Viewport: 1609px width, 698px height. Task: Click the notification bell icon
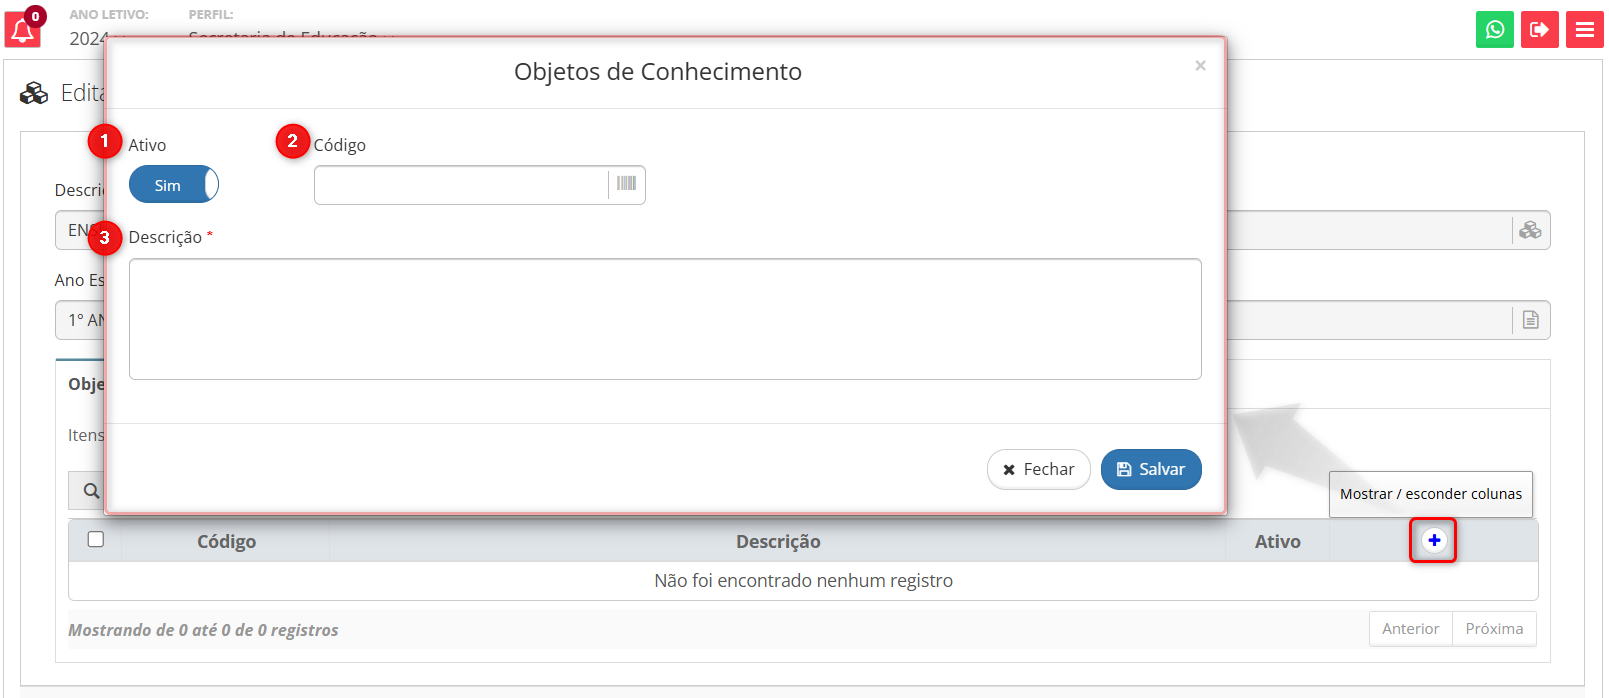pos(22,30)
